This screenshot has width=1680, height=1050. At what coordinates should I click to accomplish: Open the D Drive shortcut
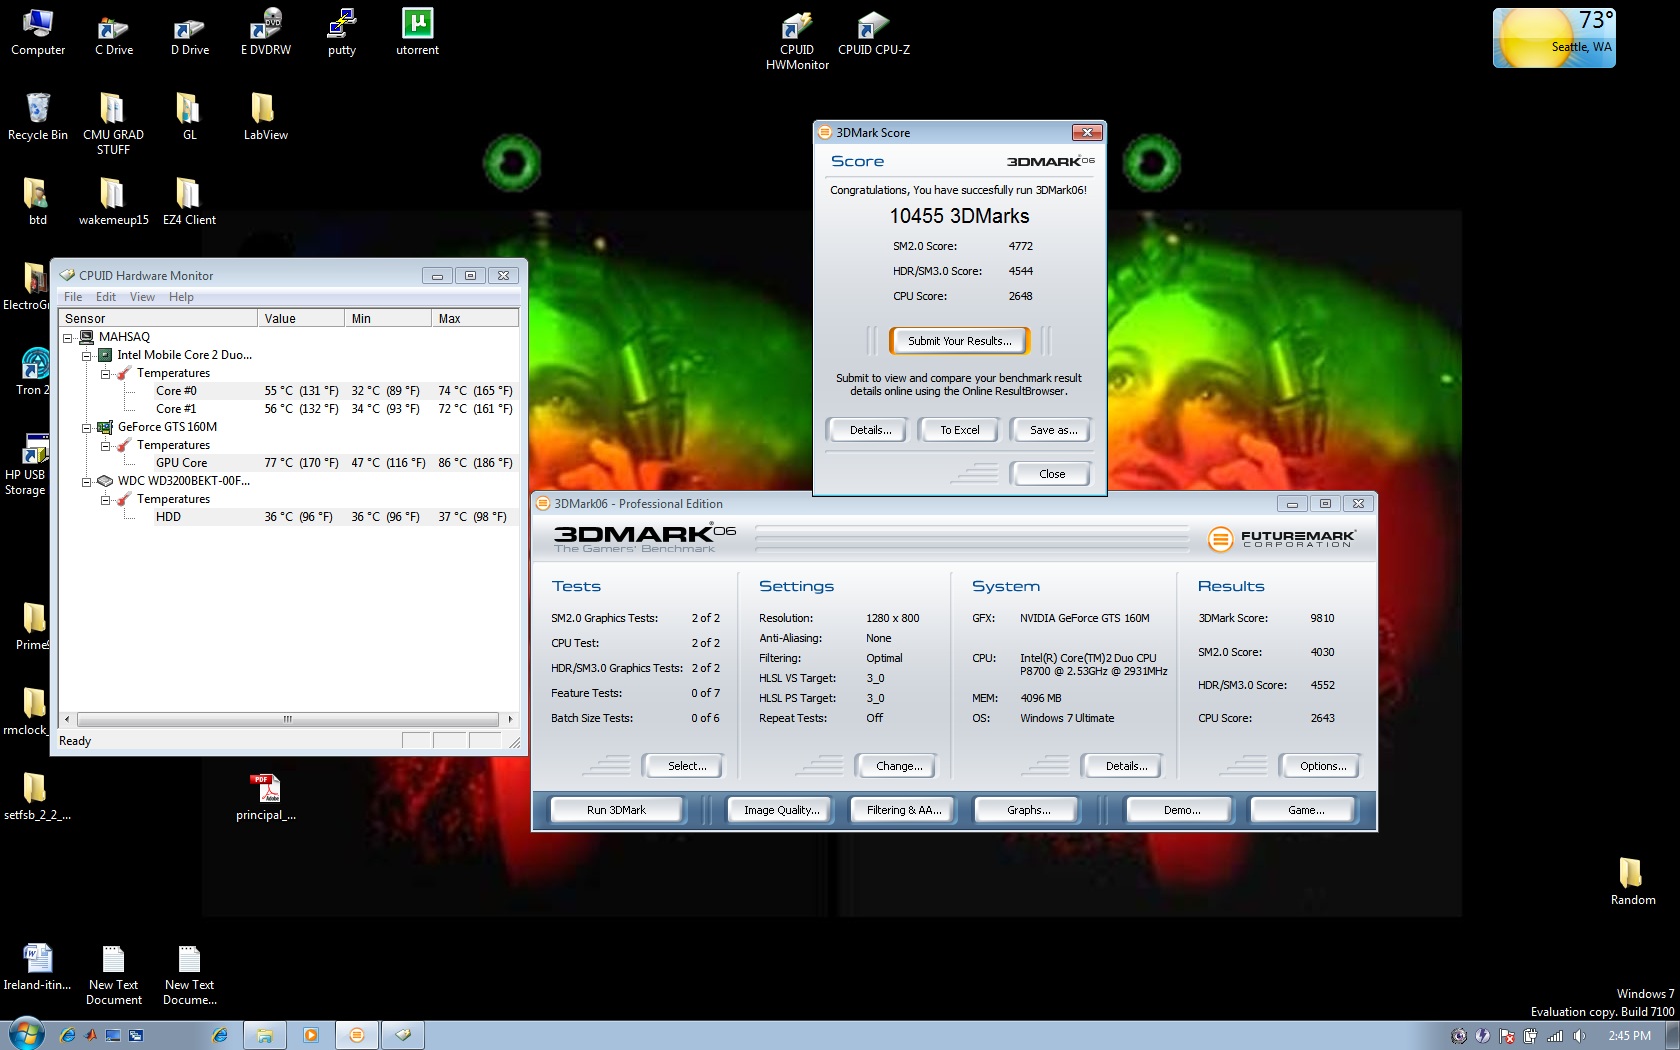(189, 32)
